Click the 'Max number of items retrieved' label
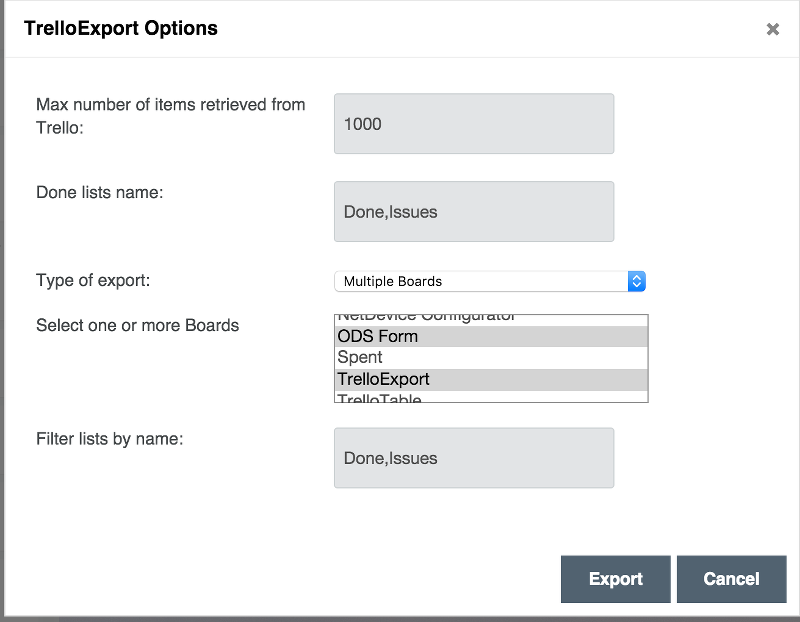 coord(170,104)
